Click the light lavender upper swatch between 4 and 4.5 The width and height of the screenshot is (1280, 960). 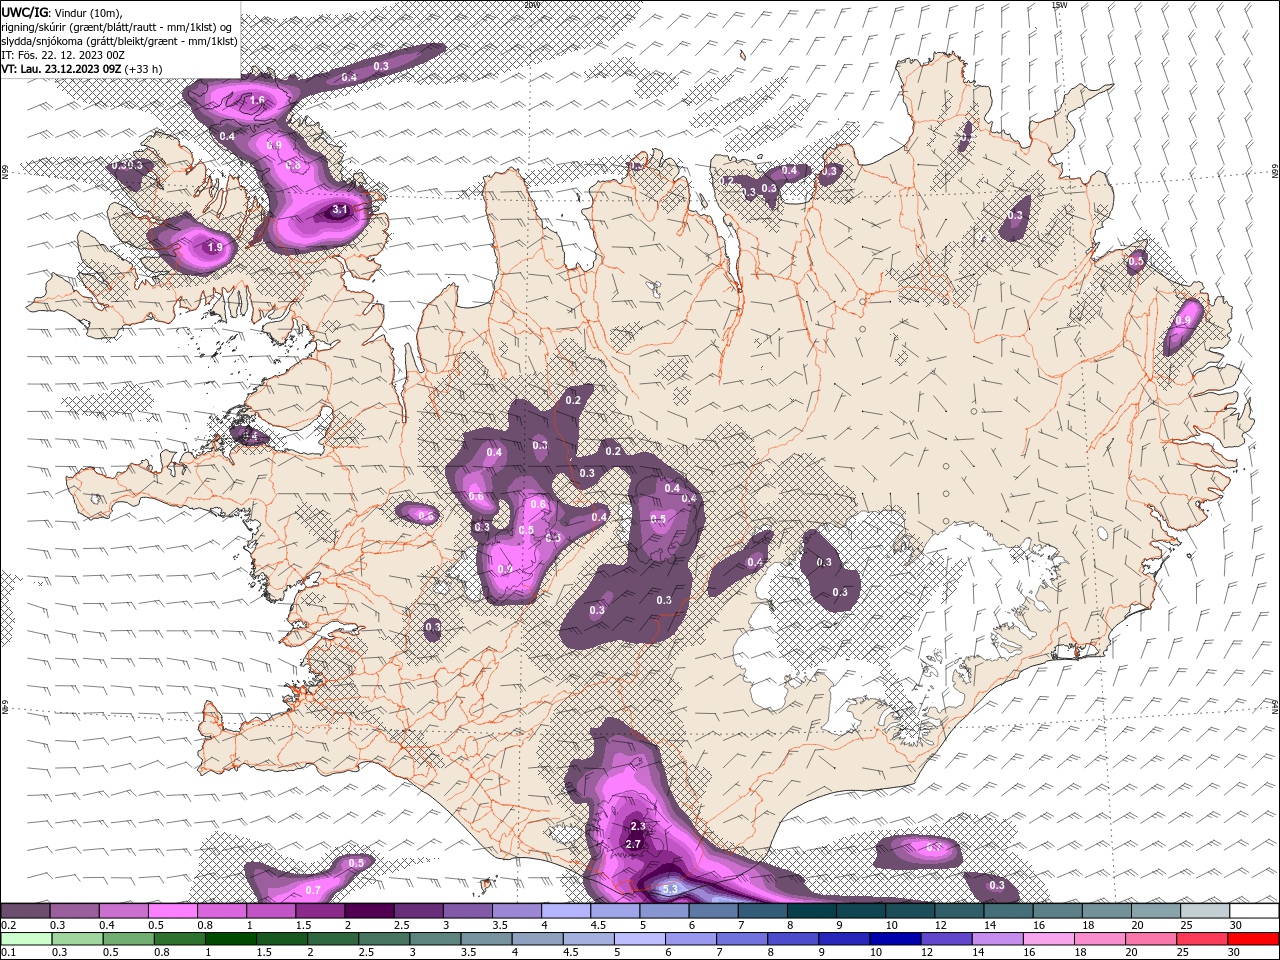[566, 911]
